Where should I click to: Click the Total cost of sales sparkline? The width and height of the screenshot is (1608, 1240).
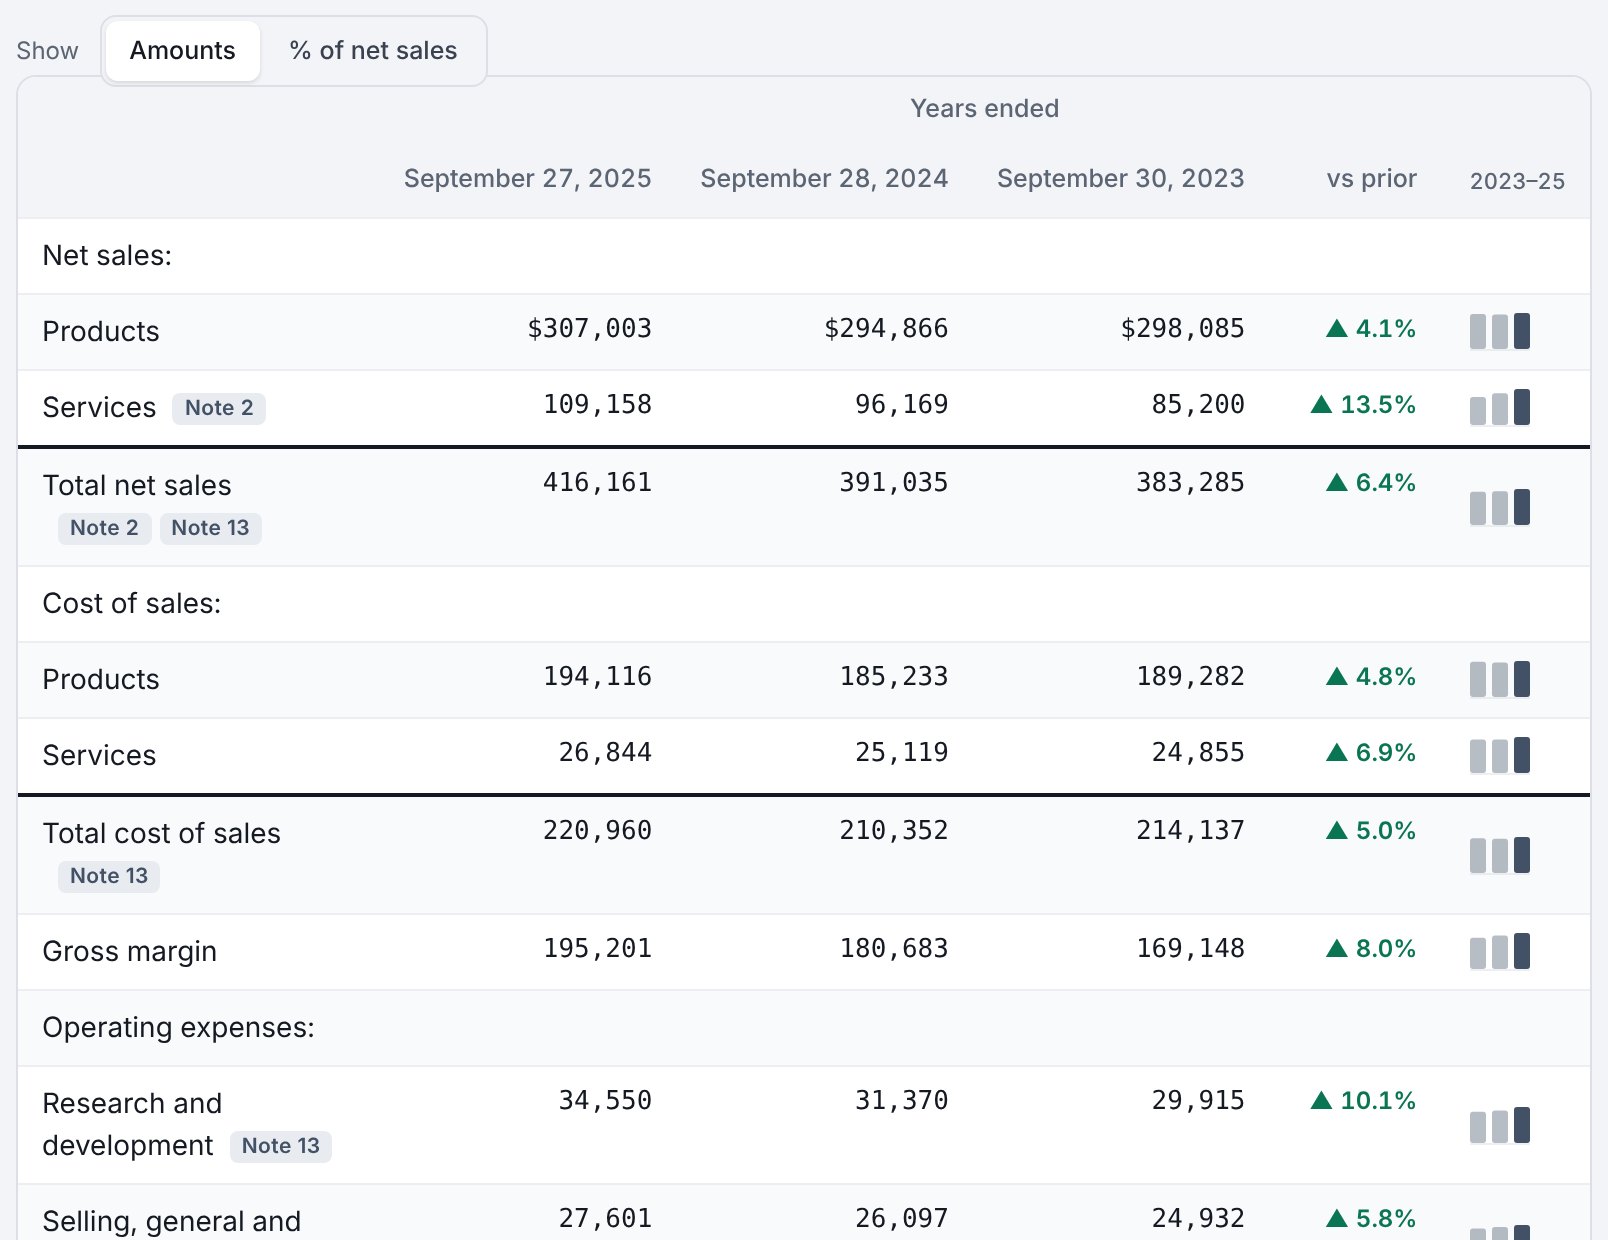pos(1500,855)
